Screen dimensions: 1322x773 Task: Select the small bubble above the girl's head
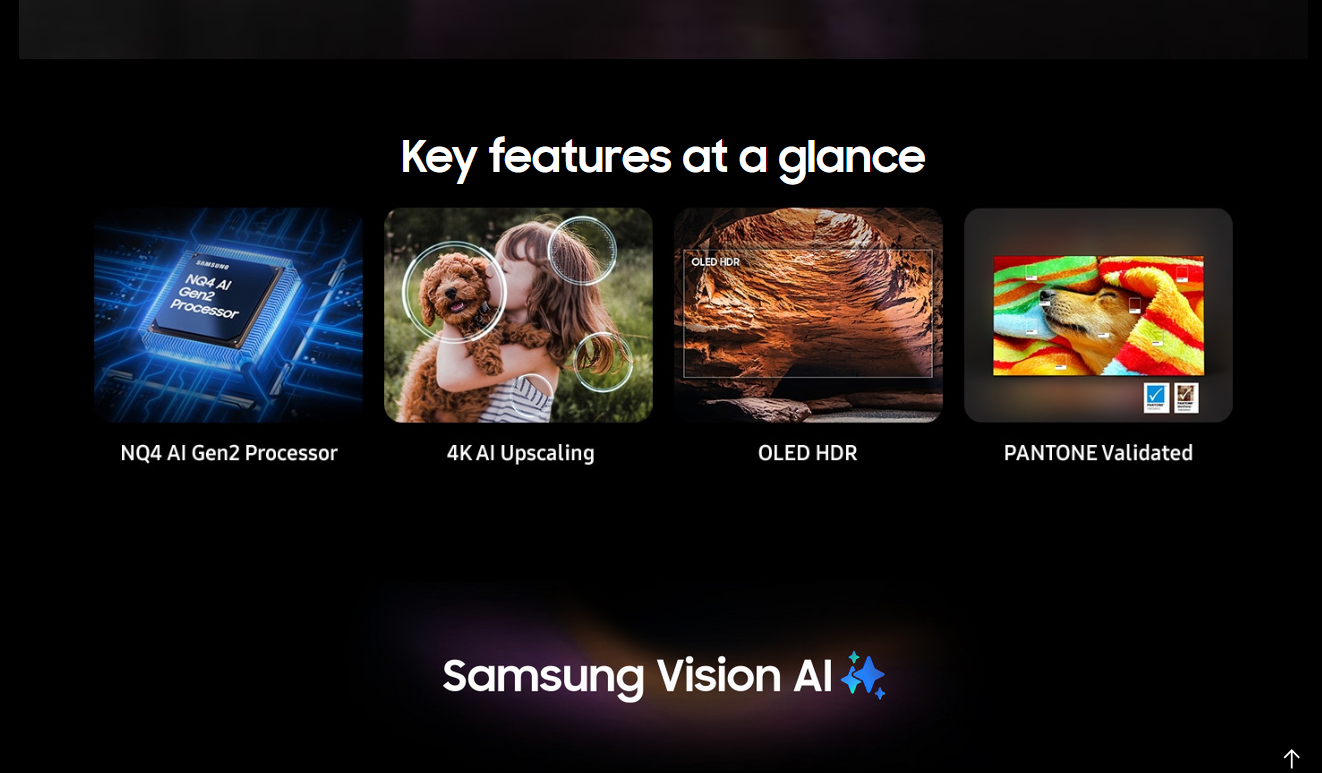(582, 251)
